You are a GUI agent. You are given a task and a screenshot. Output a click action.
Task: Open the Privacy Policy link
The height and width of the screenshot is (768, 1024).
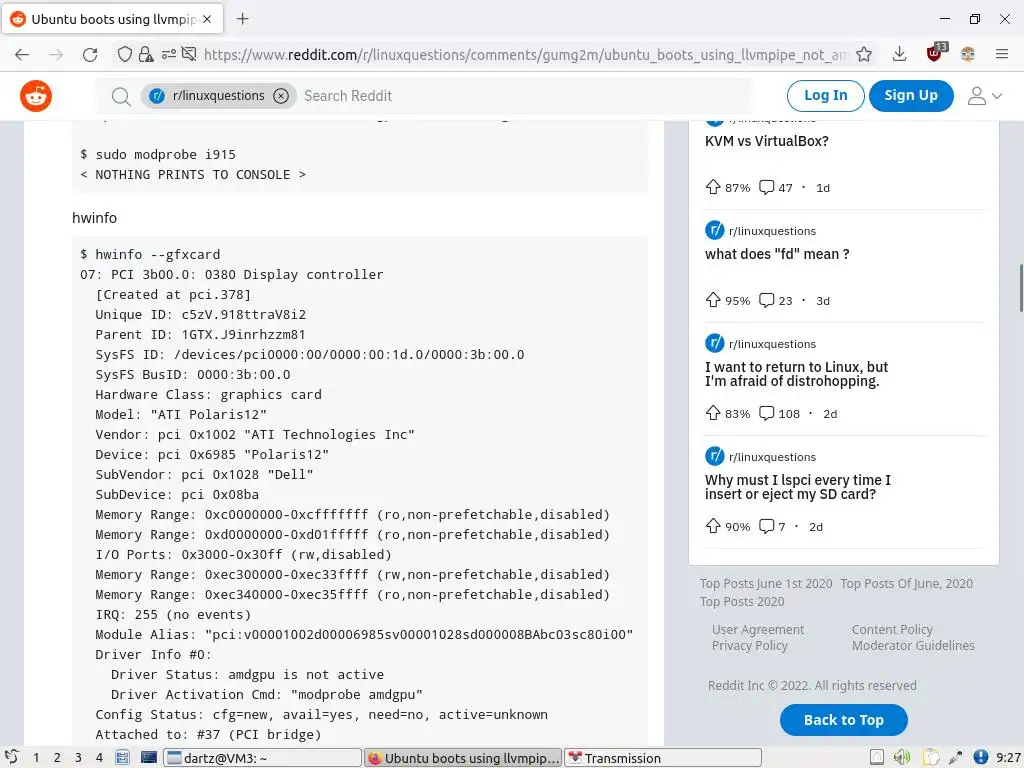click(x=750, y=645)
